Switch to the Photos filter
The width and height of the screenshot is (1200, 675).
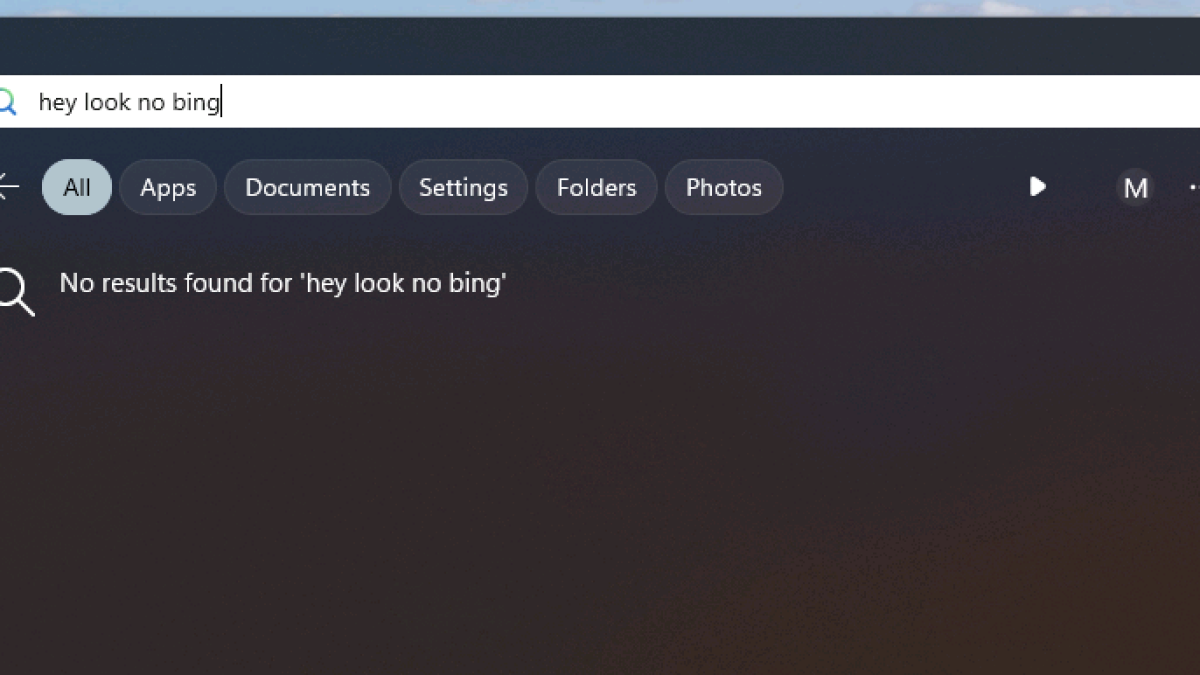click(x=724, y=187)
